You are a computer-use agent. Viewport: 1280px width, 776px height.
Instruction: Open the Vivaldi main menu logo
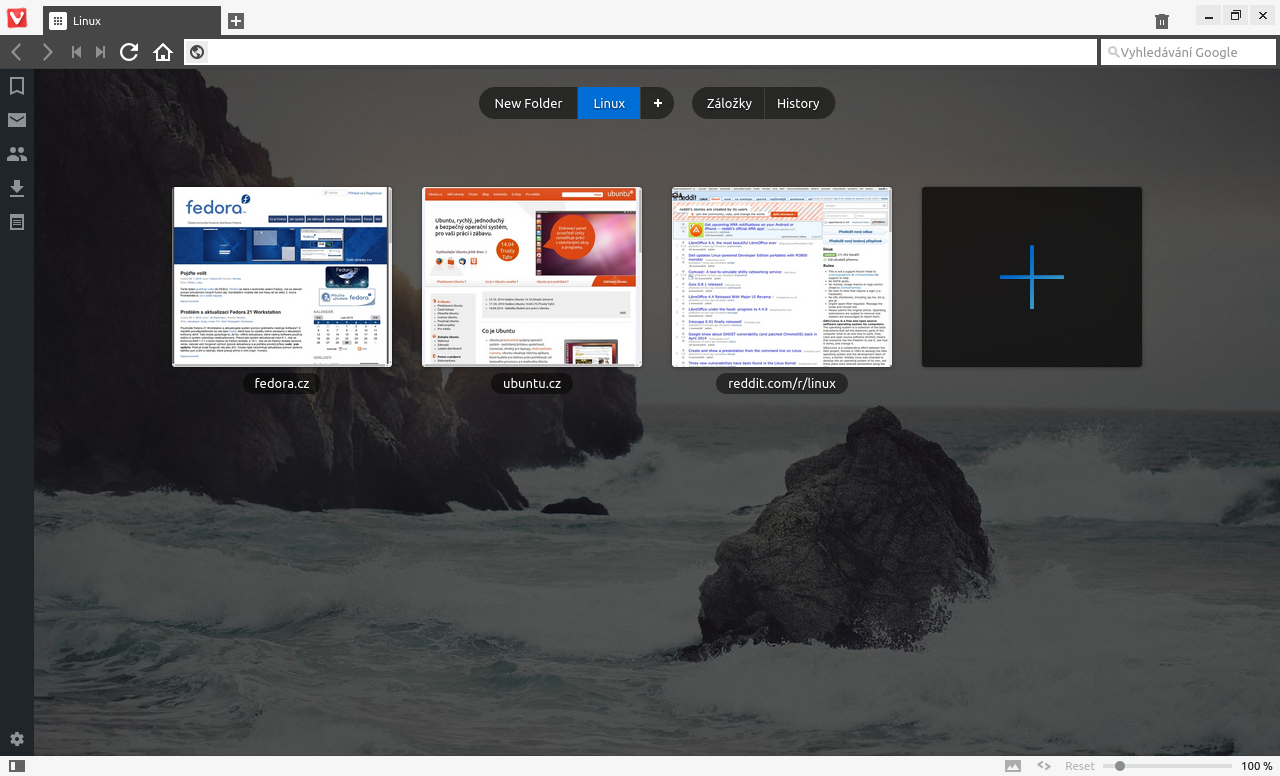click(17, 19)
